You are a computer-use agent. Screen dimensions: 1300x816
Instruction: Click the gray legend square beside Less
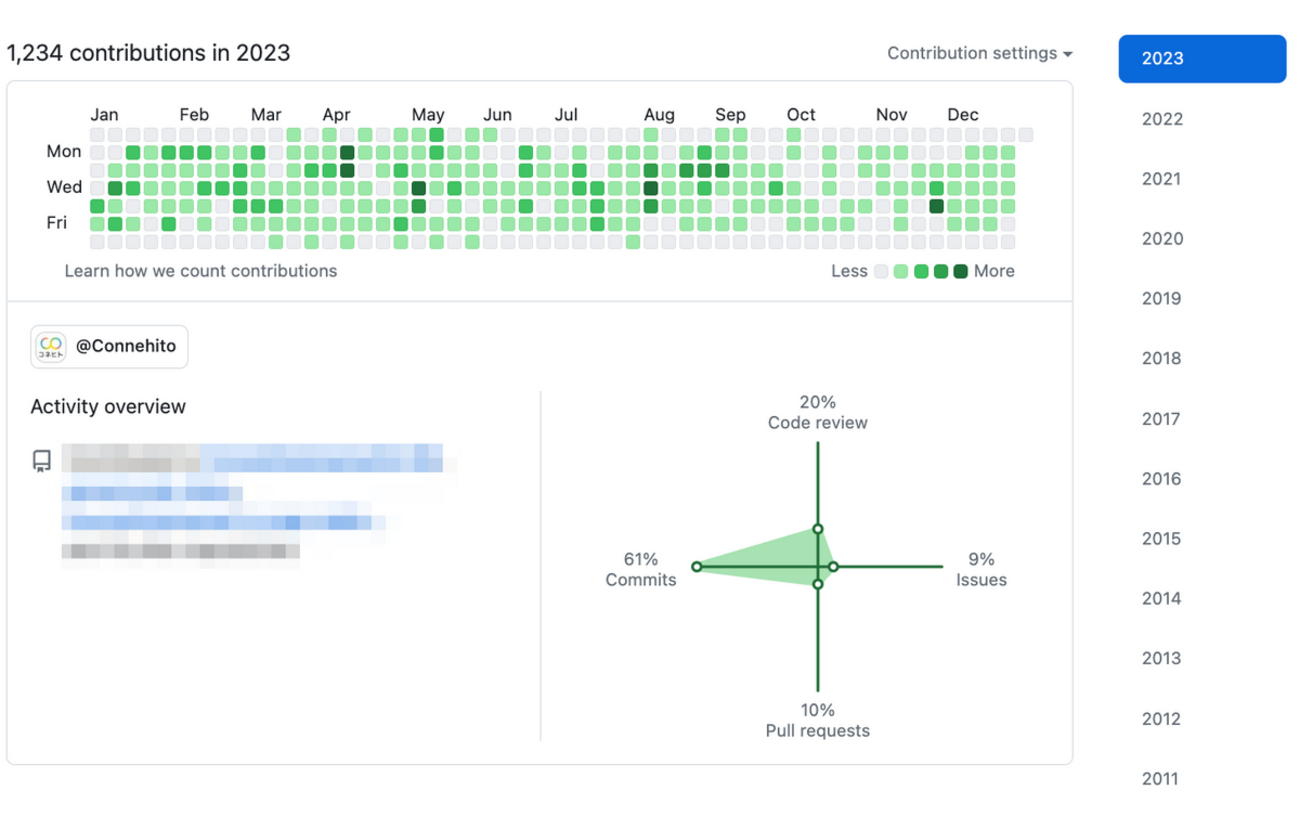[x=881, y=271]
